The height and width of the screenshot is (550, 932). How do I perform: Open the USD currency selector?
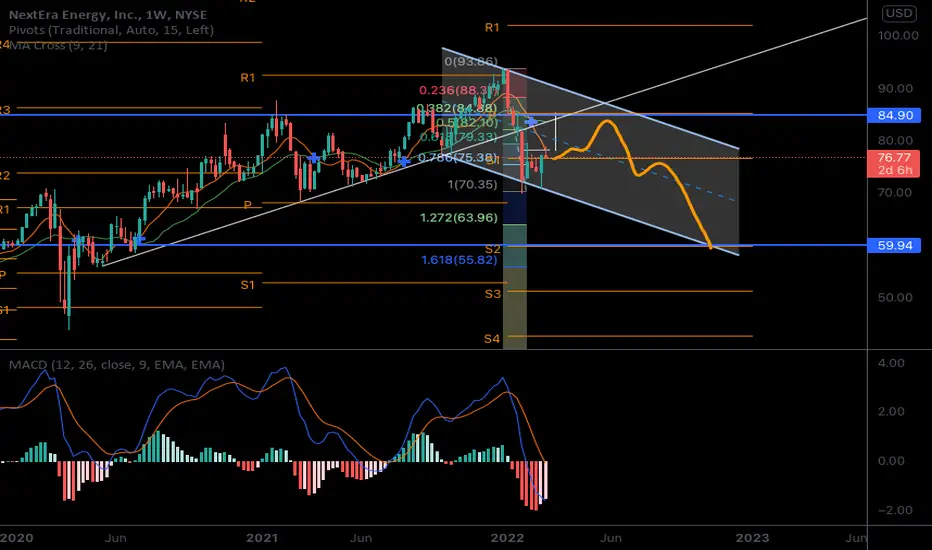coord(899,14)
